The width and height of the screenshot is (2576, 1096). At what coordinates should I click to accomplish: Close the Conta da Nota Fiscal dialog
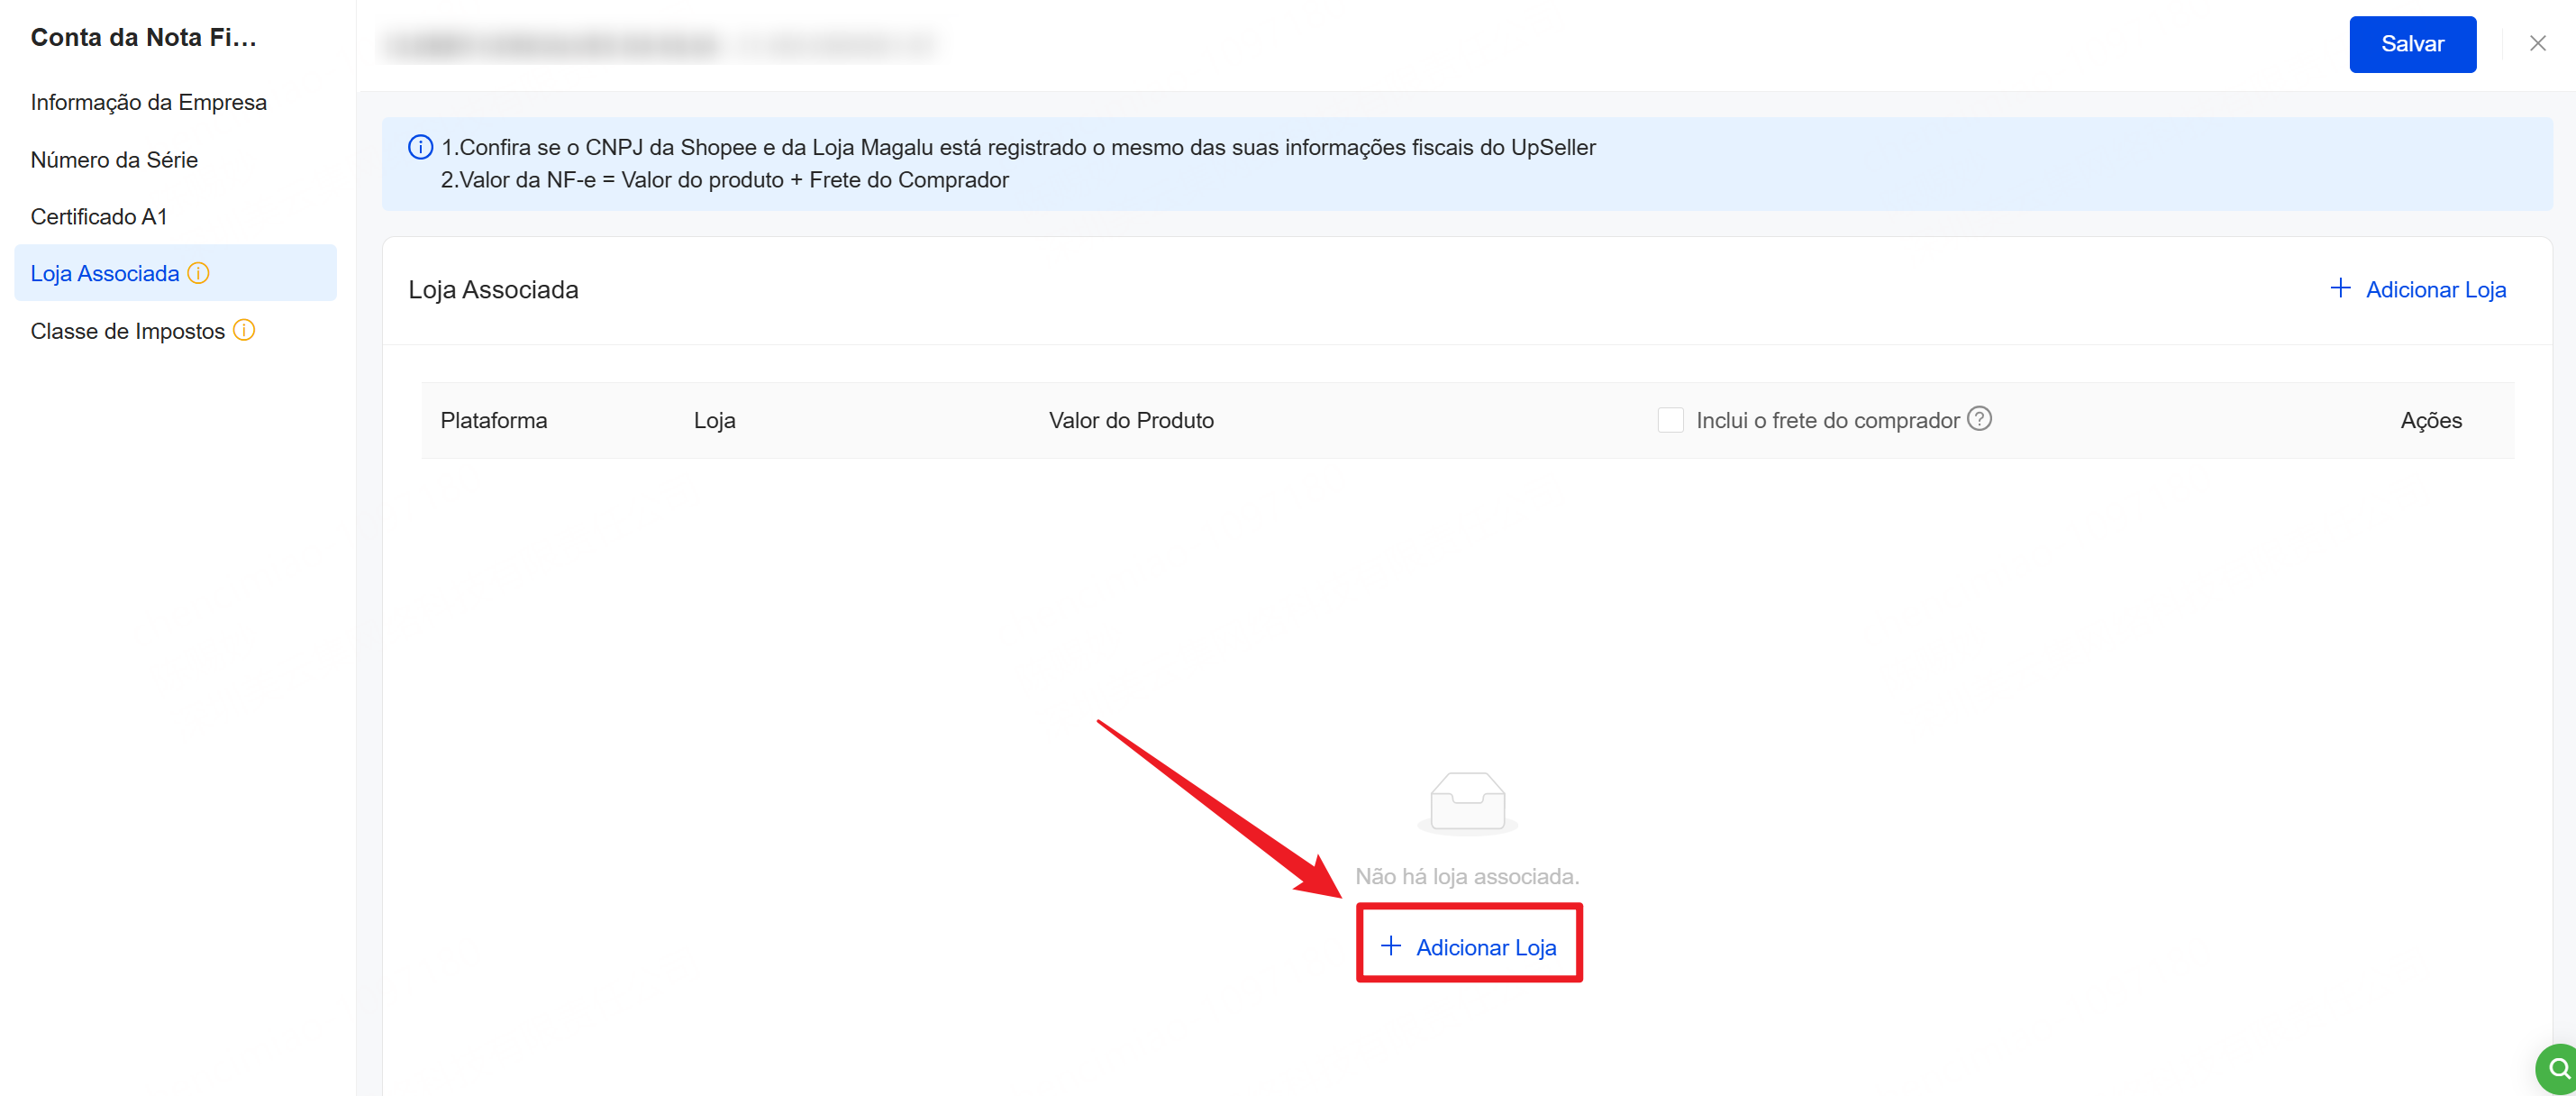point(2537,43)
